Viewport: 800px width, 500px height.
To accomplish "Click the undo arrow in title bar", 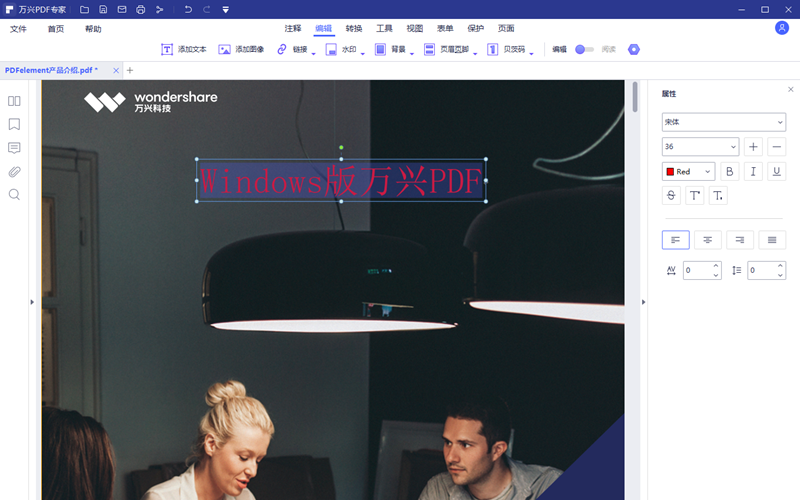I will tap(188, 9).
